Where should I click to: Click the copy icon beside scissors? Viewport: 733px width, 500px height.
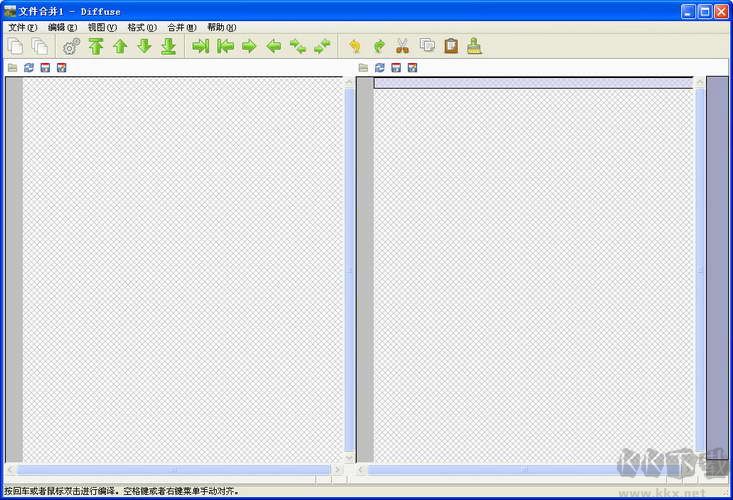(427, 45)
